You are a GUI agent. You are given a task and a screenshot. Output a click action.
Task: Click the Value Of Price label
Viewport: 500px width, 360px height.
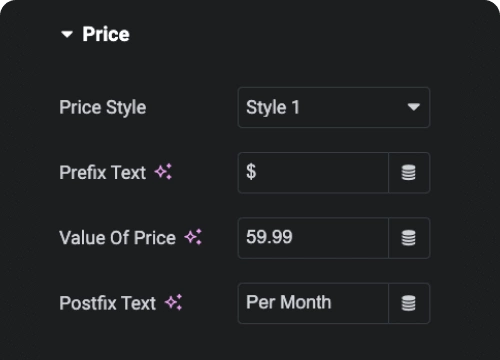(x=117, y=238)
